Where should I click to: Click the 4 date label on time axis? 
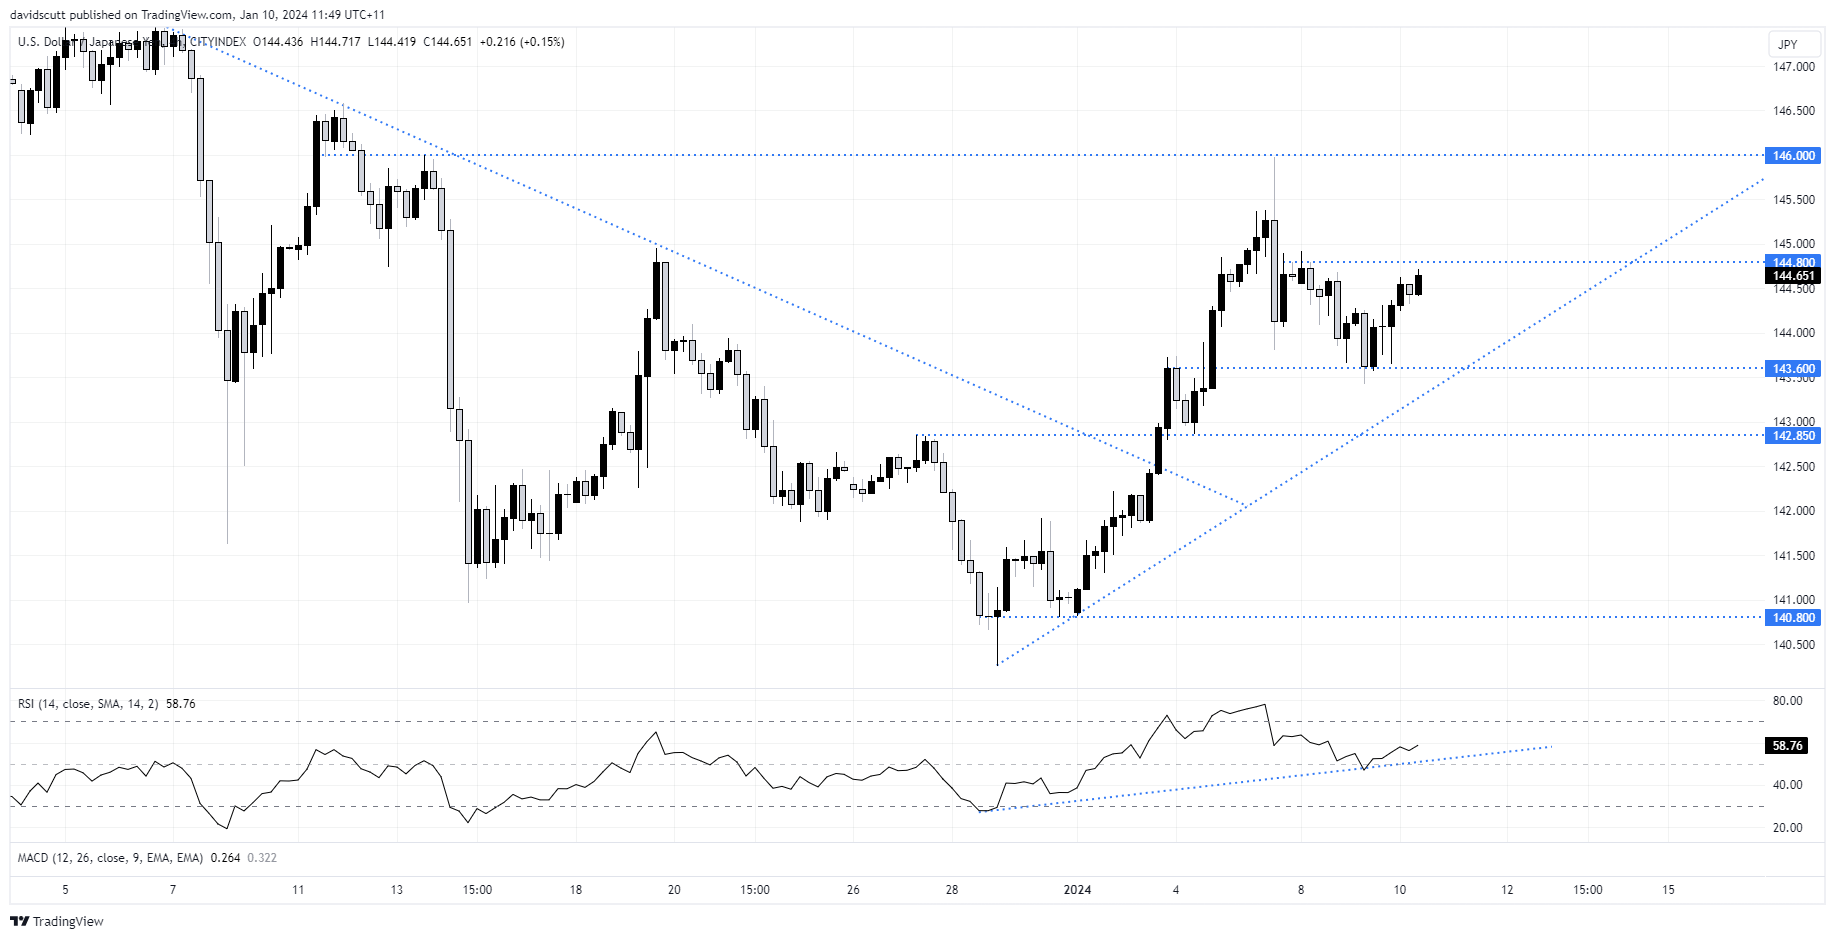(1176, 890)
